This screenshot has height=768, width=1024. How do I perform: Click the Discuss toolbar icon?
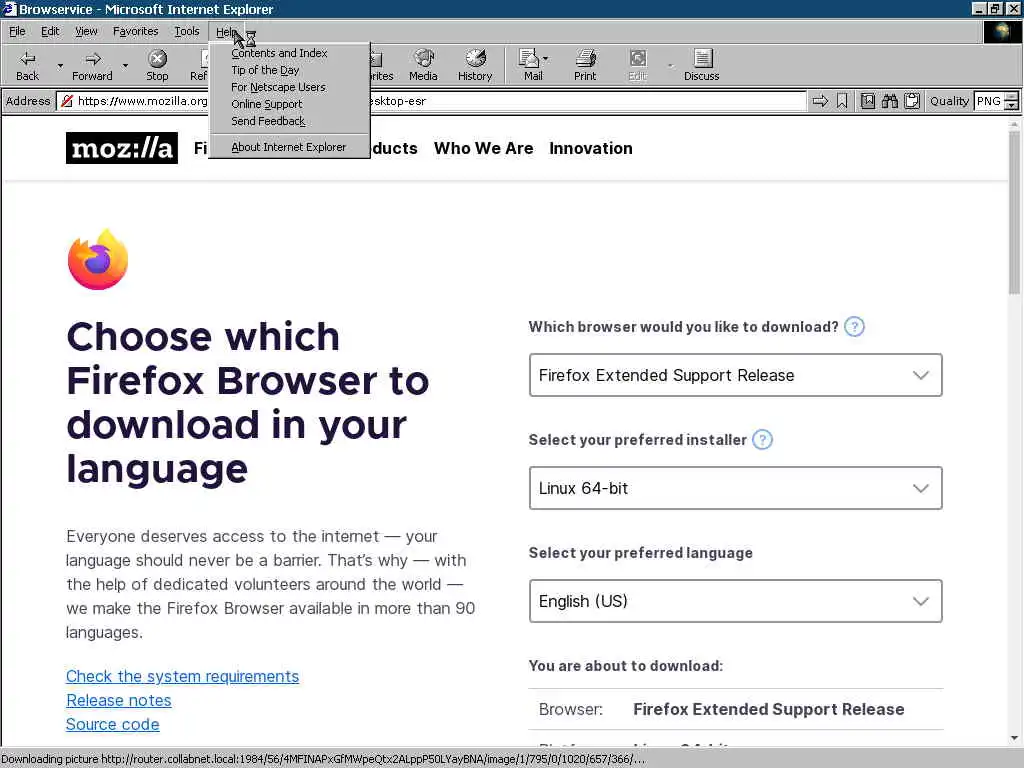coord(701,65)
